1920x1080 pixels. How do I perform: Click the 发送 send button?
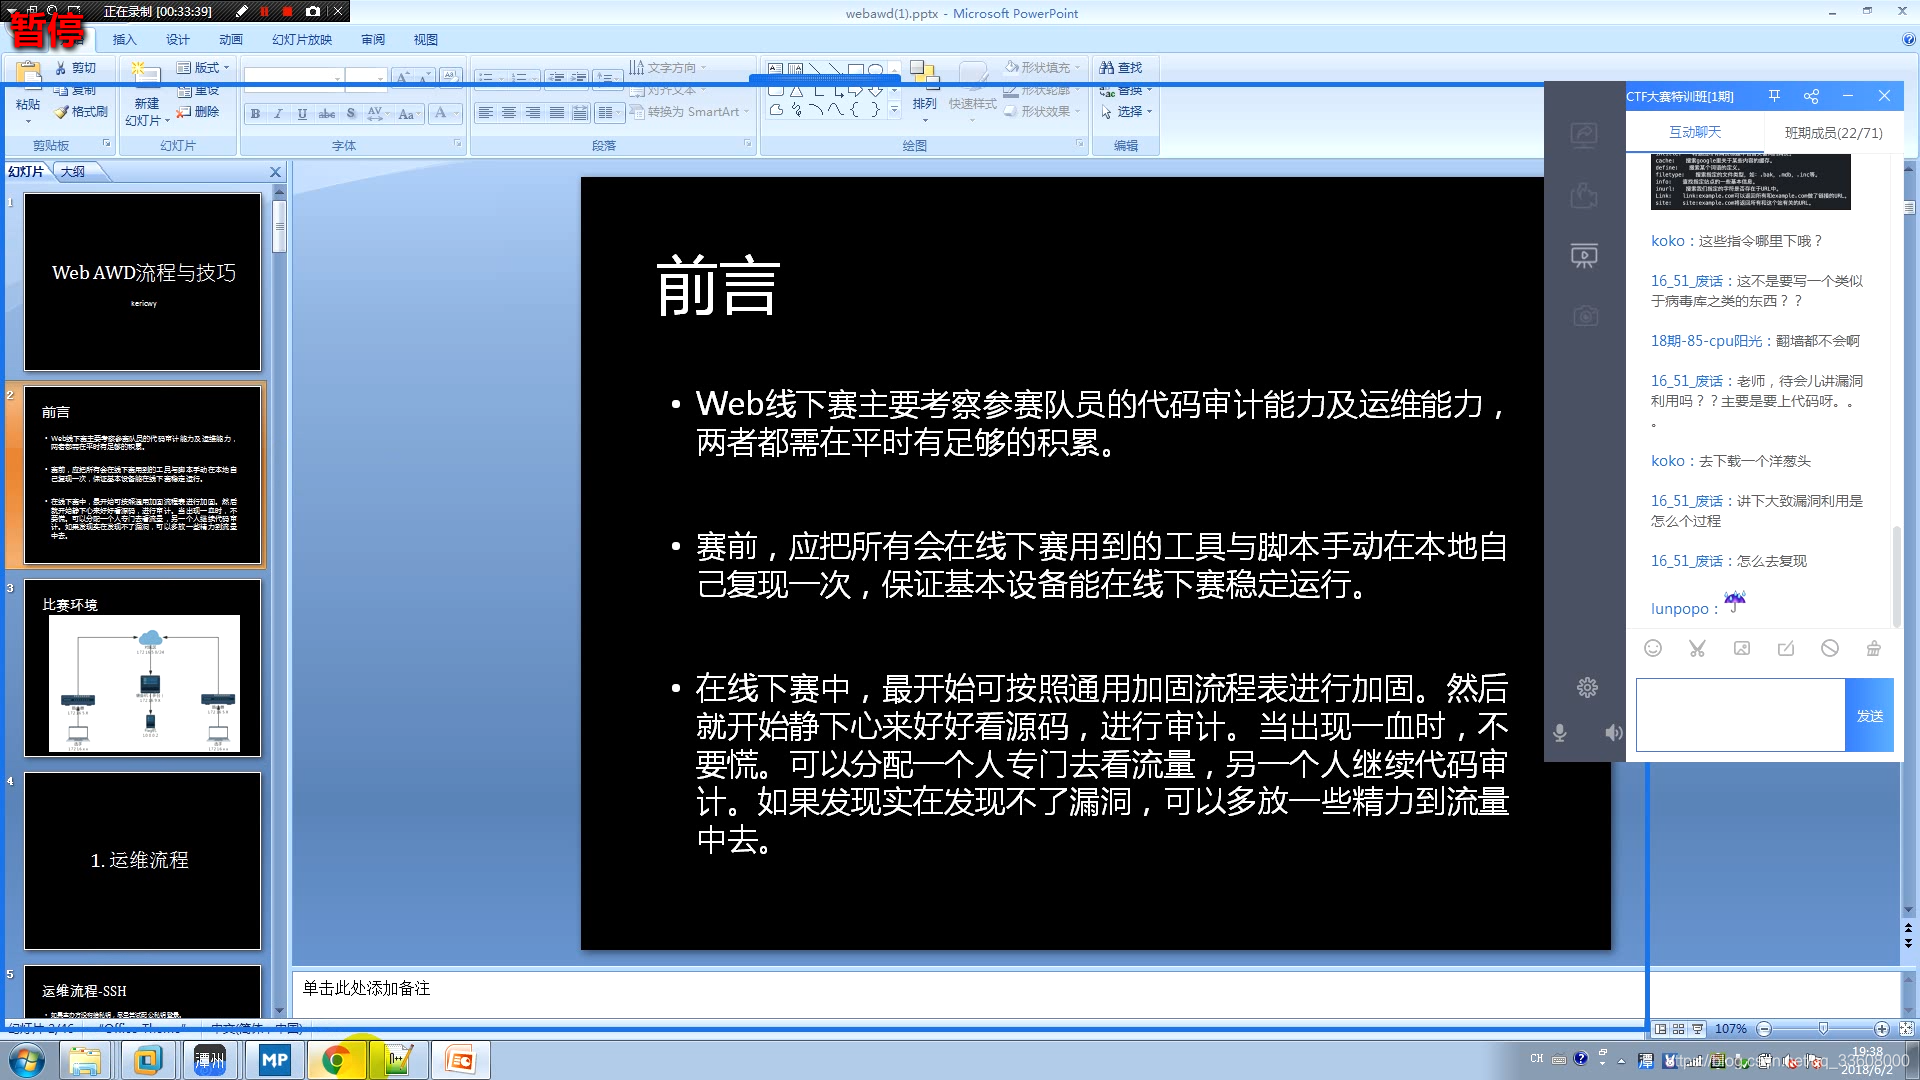[x=1869, y=716]
